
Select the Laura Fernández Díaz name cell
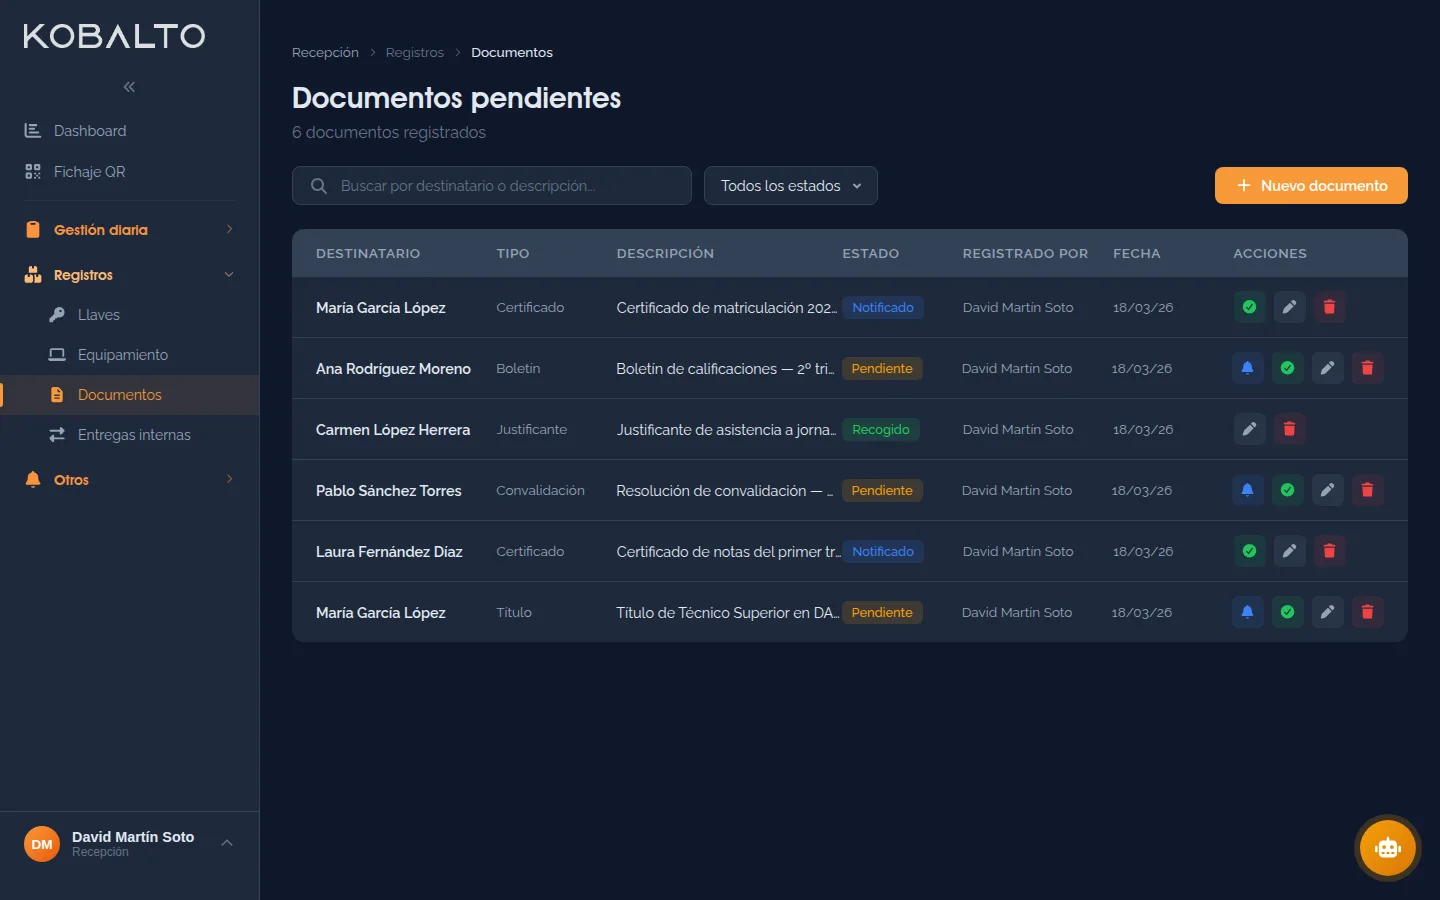coord(389,552)
